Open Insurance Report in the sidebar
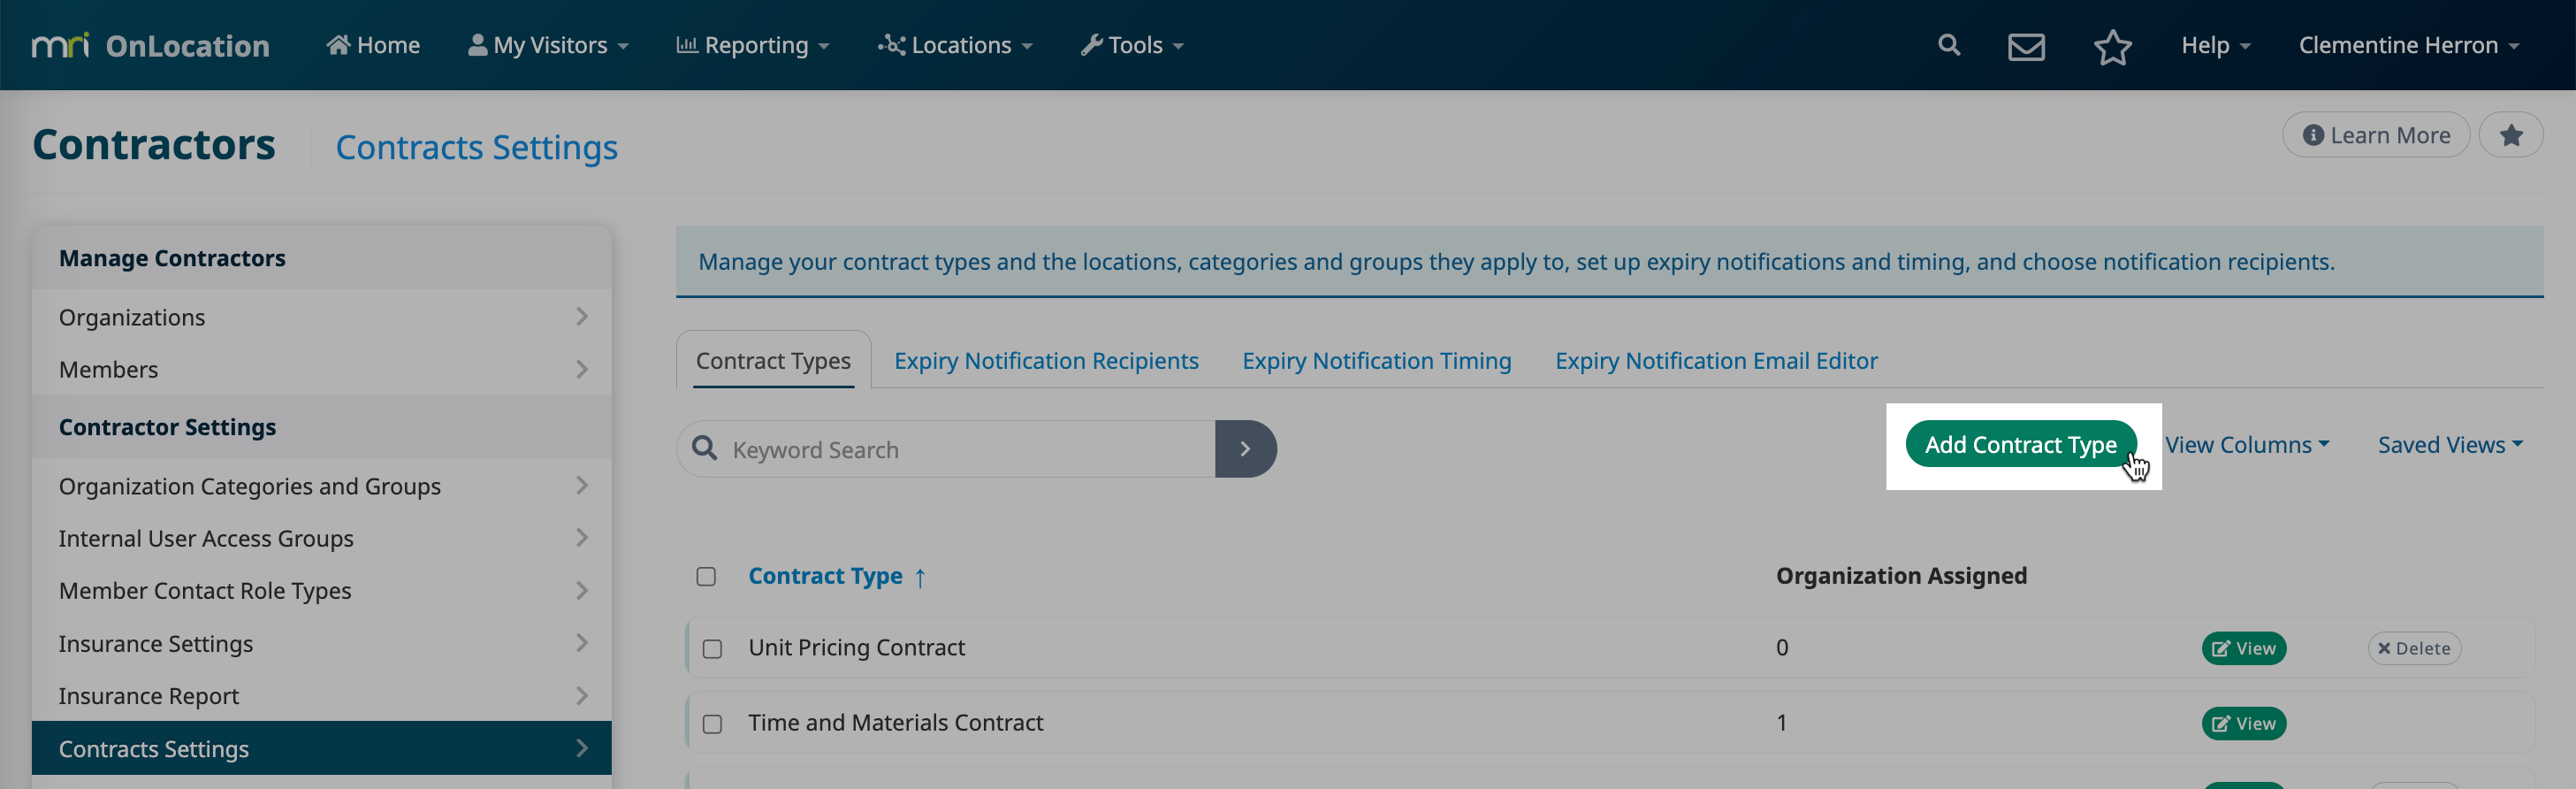2576x789 pixels. [322, 695]
